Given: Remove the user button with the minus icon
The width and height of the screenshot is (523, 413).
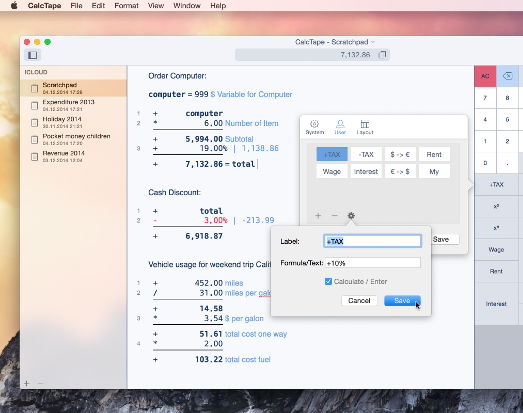Looking at the screenshot, I should tap(335, 216).
